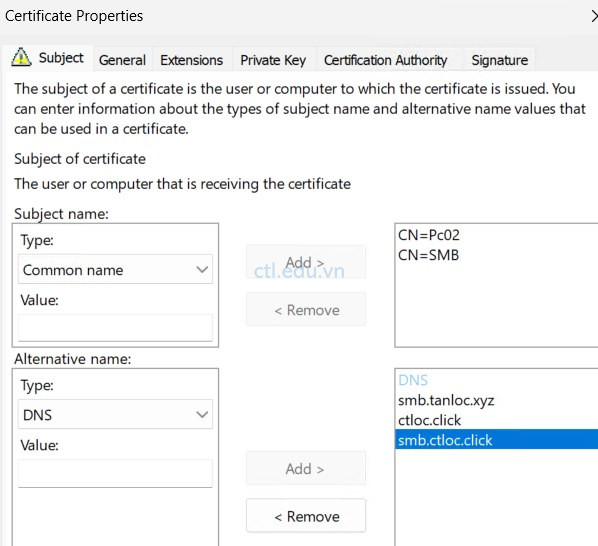This screenshot has width=598, height=546.
Task: Click the DNS header in alternative list
Action: [x=413, y=380]
